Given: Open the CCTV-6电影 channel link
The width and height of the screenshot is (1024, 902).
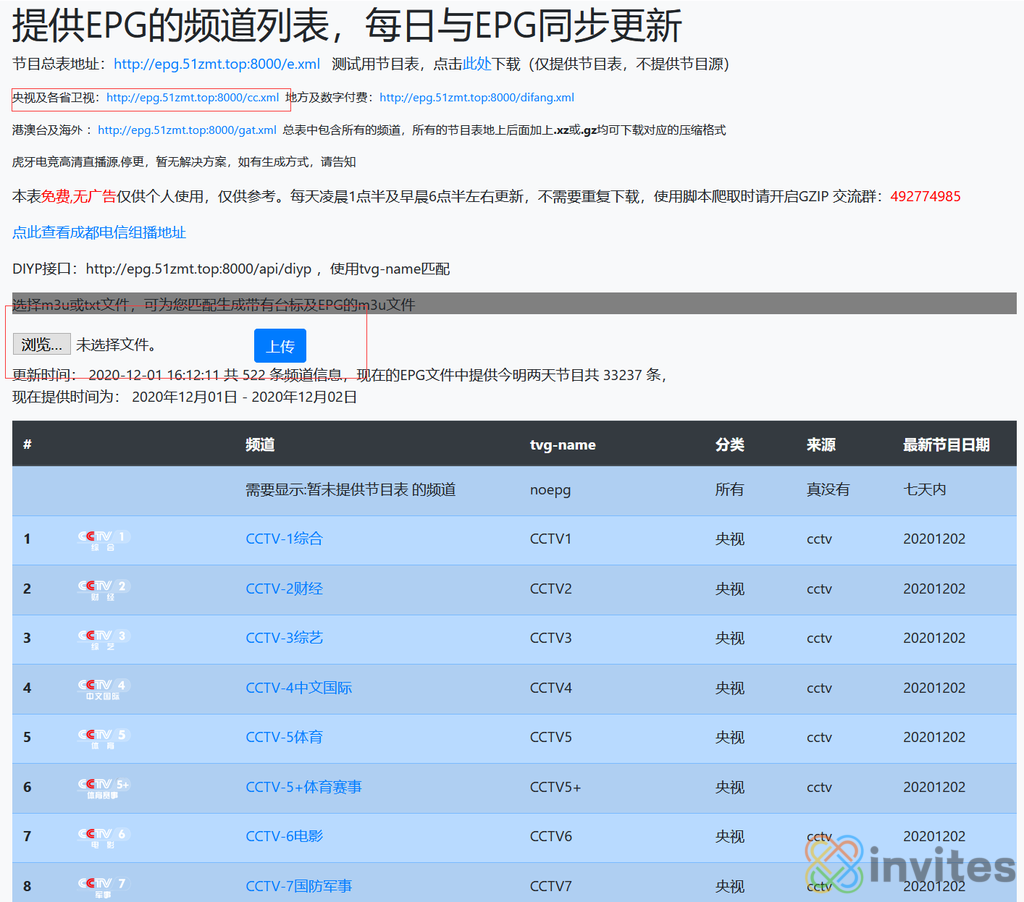Looking at the screenshot, I should coord(284,836).
